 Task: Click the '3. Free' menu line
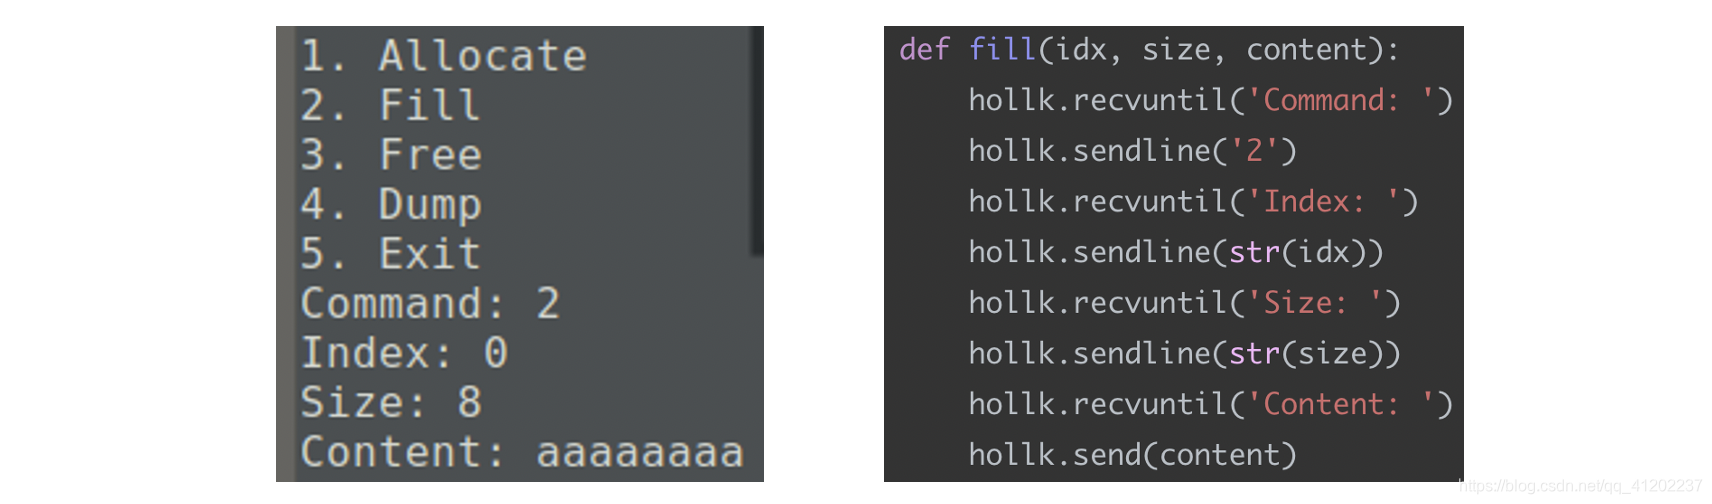click(391, 155)
